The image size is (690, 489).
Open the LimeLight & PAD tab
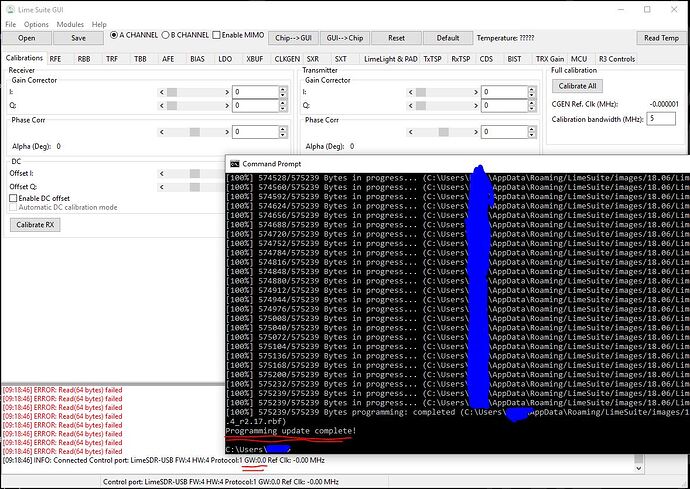[390, 59]
